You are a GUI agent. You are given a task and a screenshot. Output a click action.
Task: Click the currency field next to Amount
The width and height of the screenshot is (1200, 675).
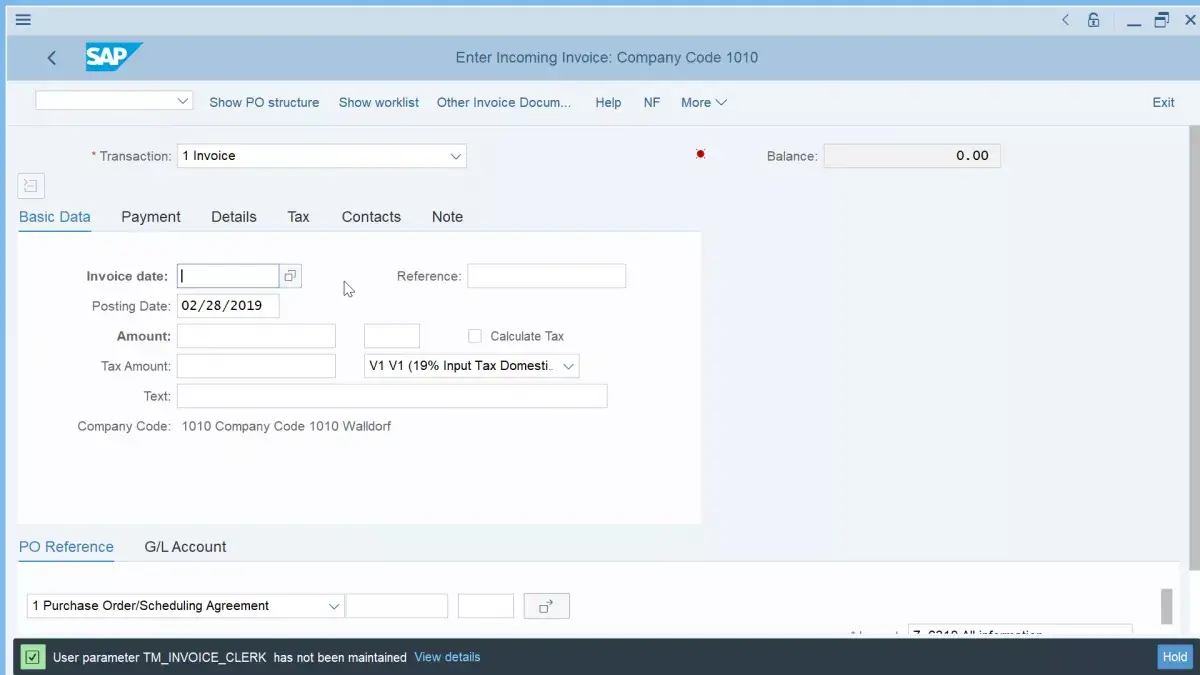[x=392, y=336]
